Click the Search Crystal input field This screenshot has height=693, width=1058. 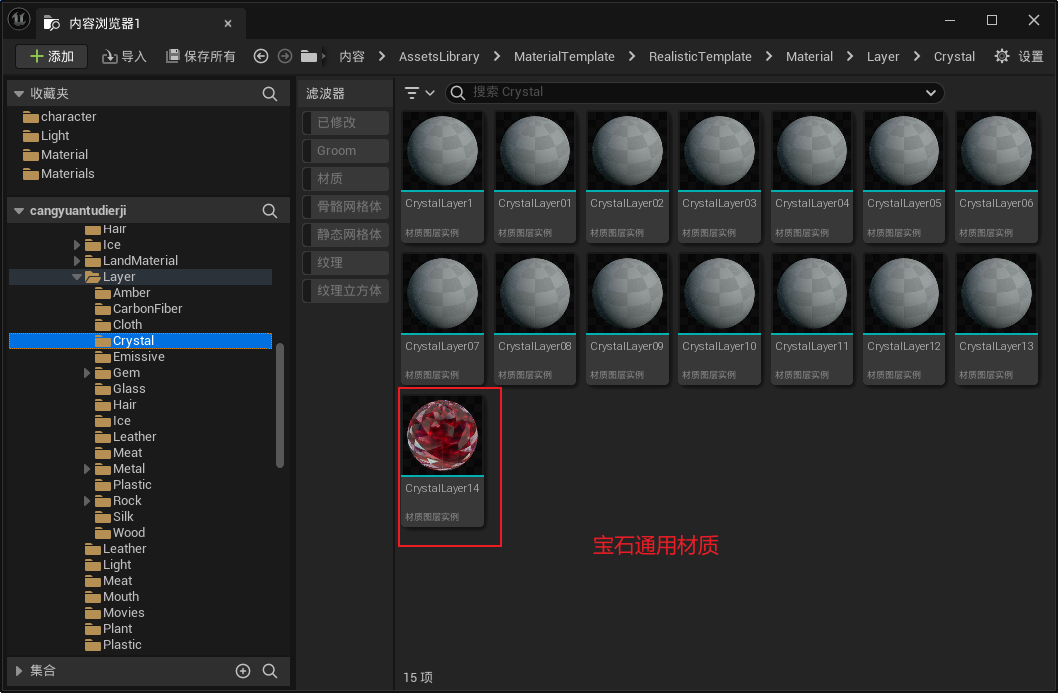pos(690,93)
